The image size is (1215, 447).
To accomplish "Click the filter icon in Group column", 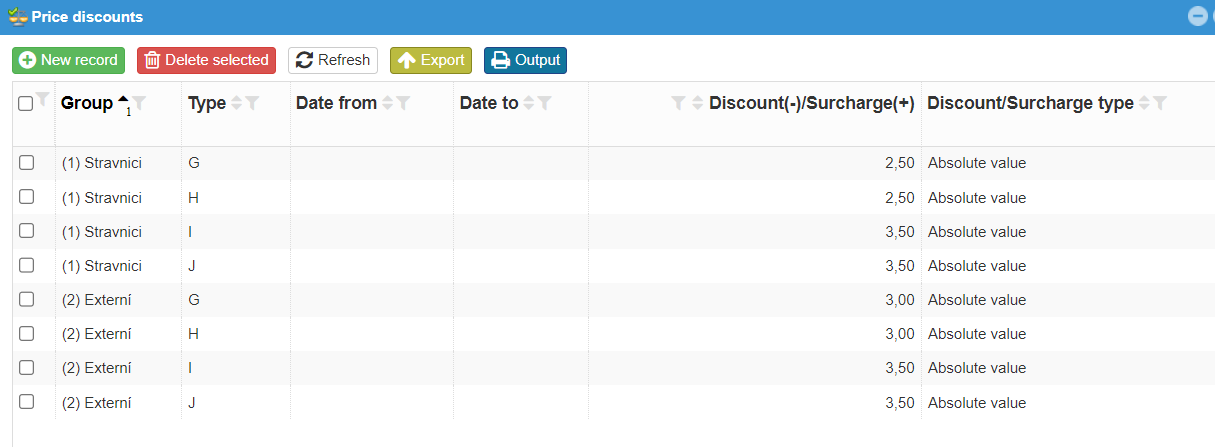I will (x=139, y=103).
